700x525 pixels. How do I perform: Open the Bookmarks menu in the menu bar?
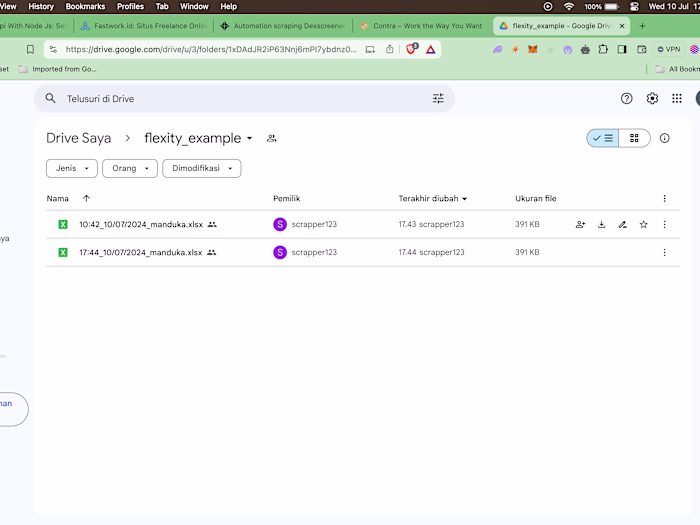coord(85,6)
